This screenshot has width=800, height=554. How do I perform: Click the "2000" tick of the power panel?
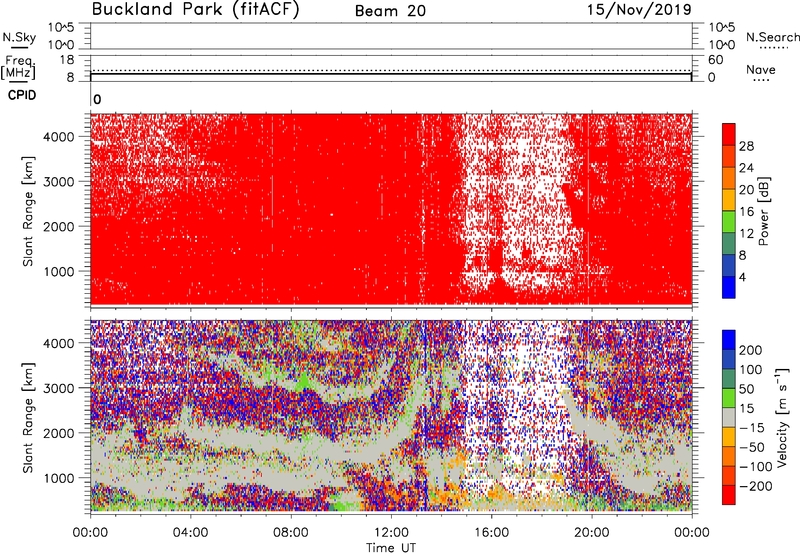coord(58,226)
